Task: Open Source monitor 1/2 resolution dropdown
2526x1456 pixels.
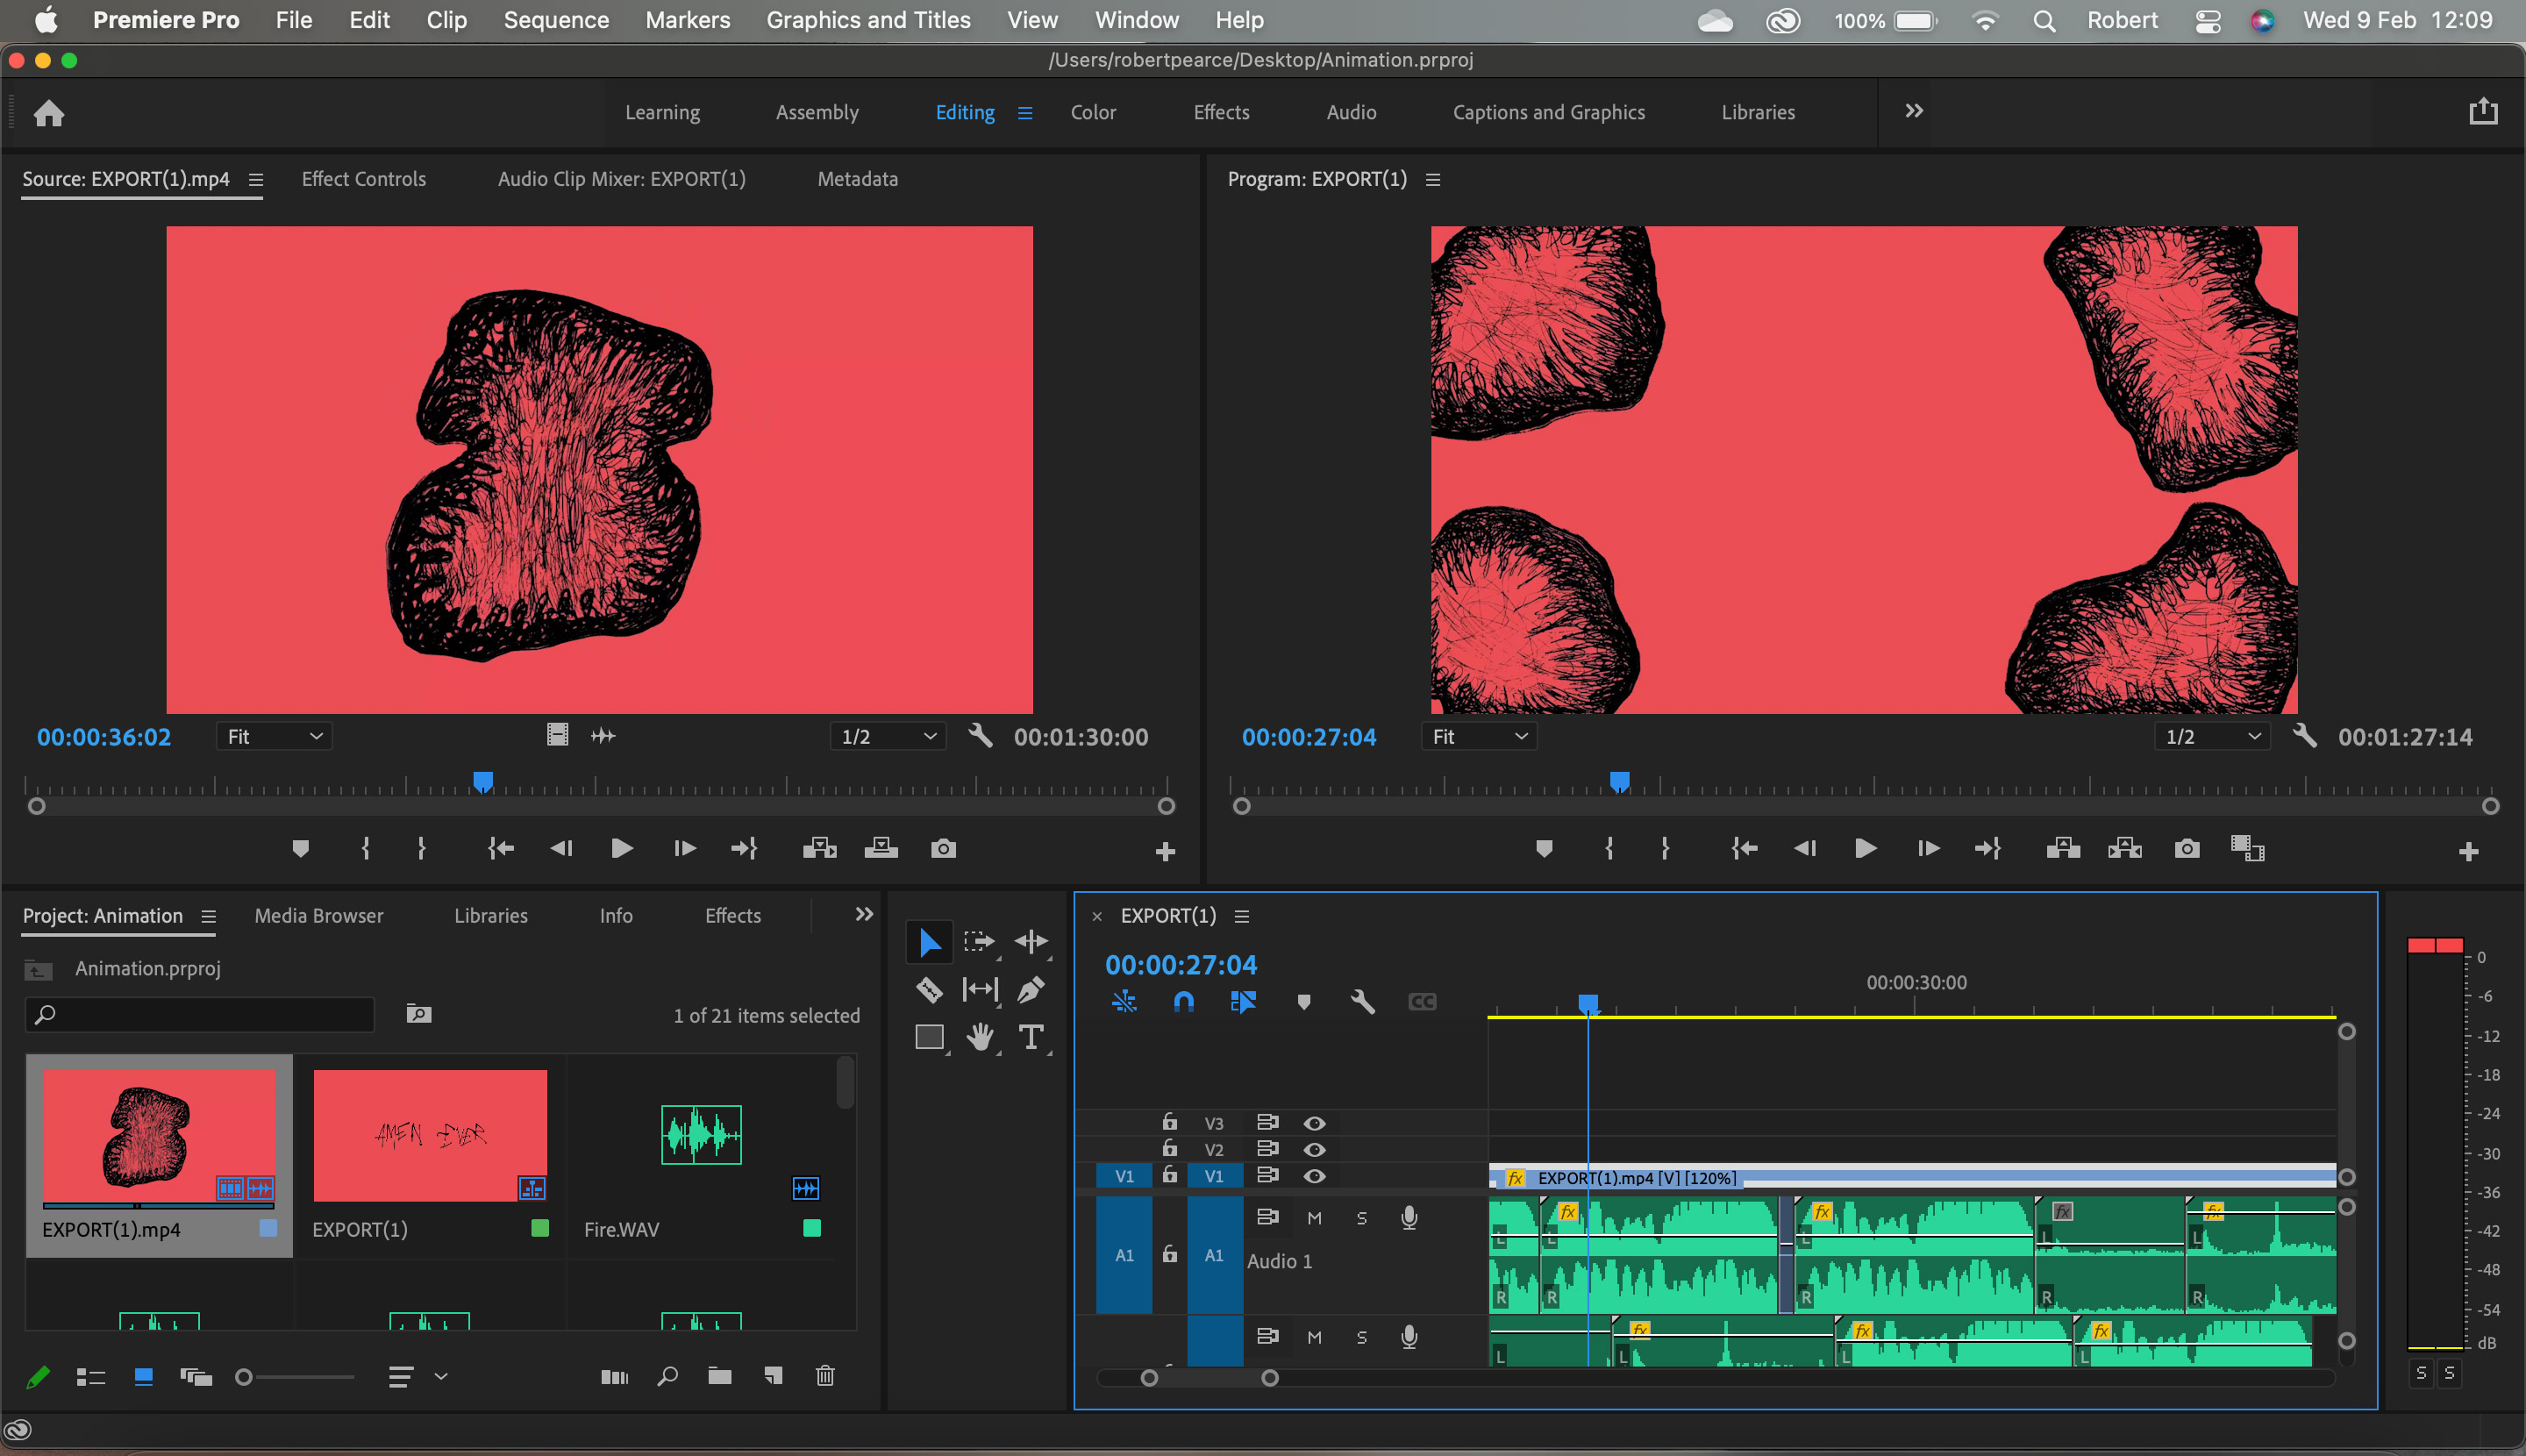Action: [888, 737]
